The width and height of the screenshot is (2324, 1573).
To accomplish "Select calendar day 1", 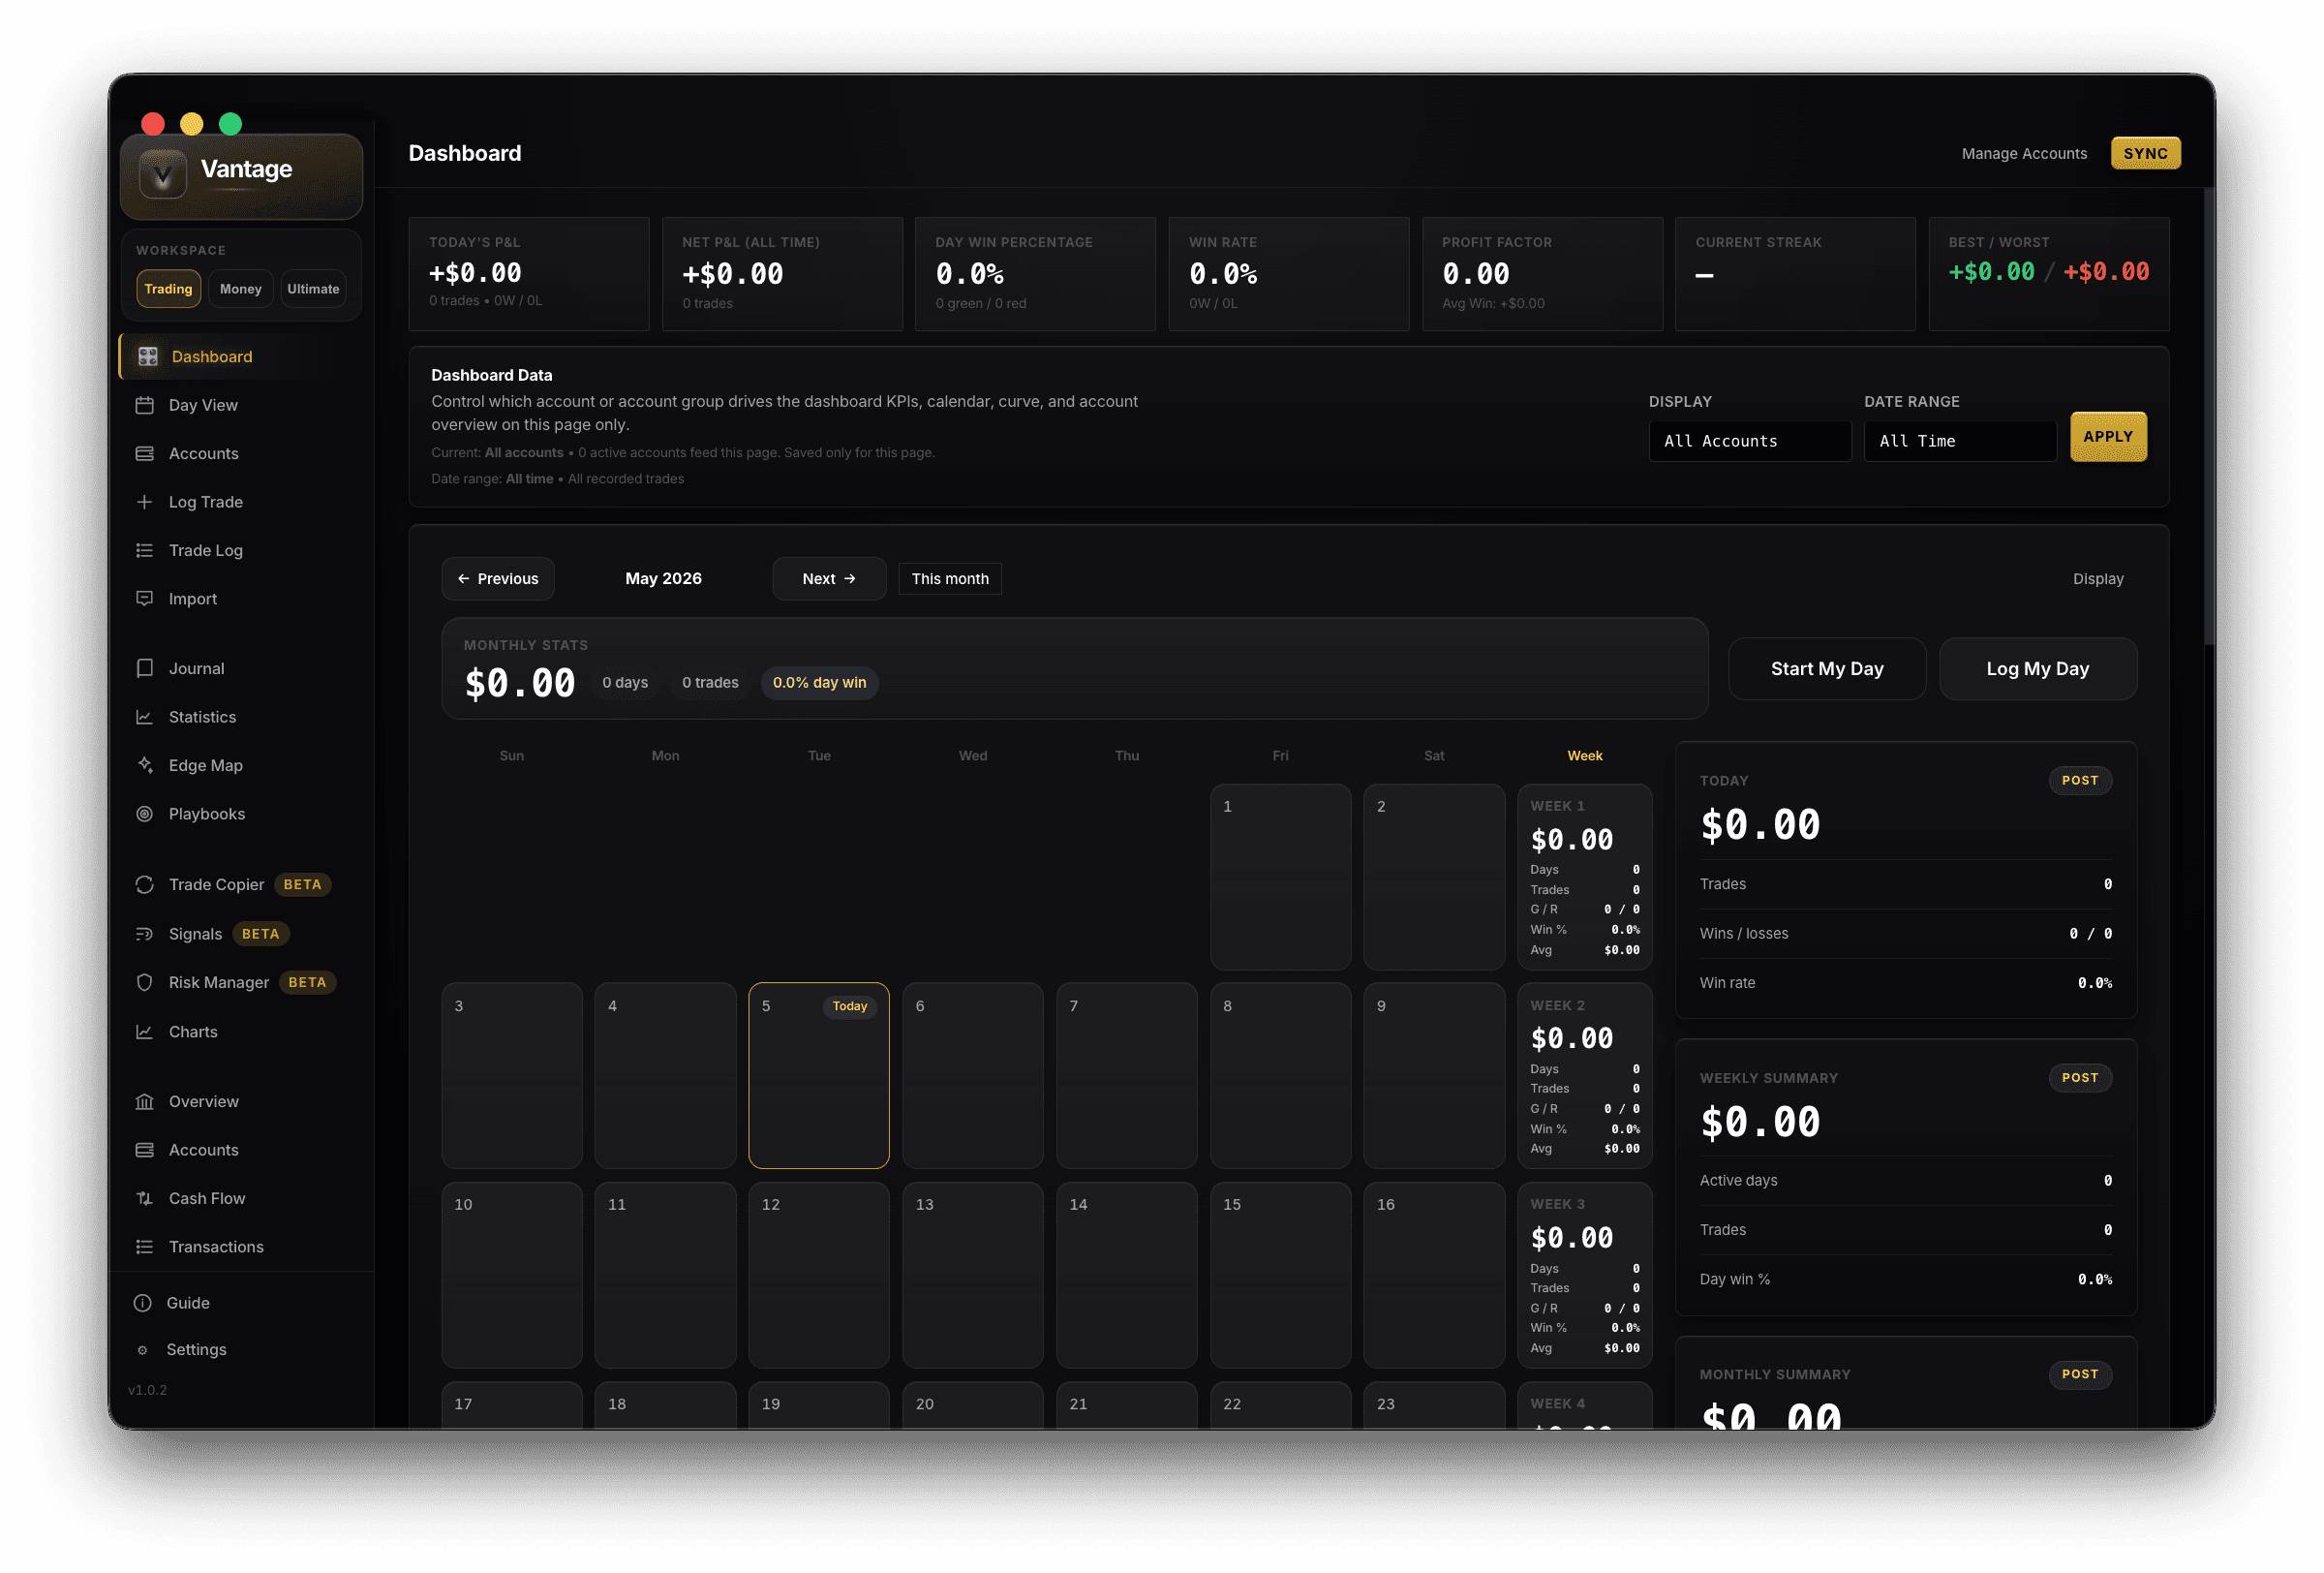I will pyautogui.click(x=1280, y=877).
